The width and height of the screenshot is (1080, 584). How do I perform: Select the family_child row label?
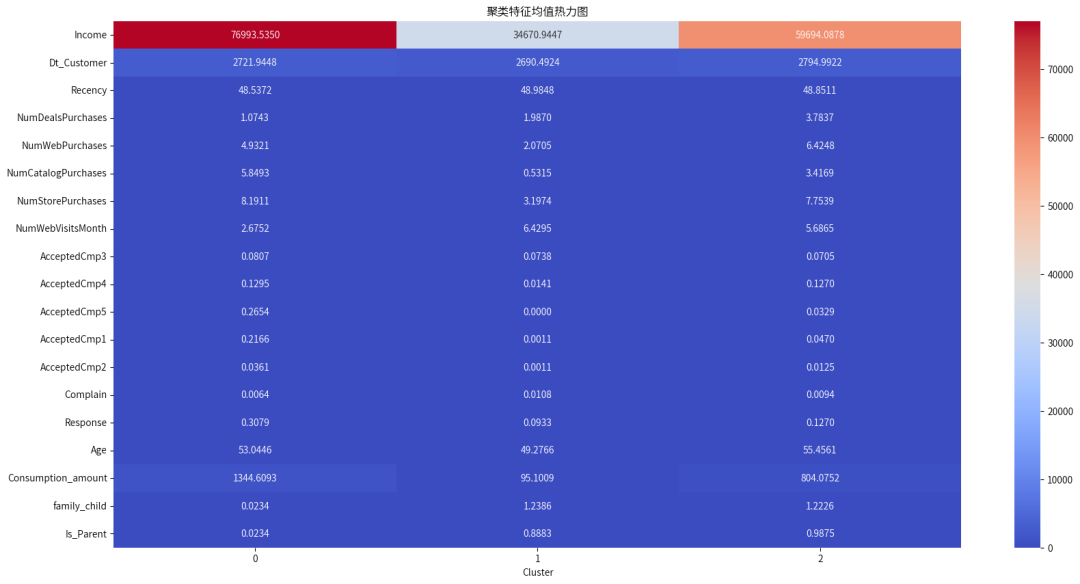pos(80,505)
